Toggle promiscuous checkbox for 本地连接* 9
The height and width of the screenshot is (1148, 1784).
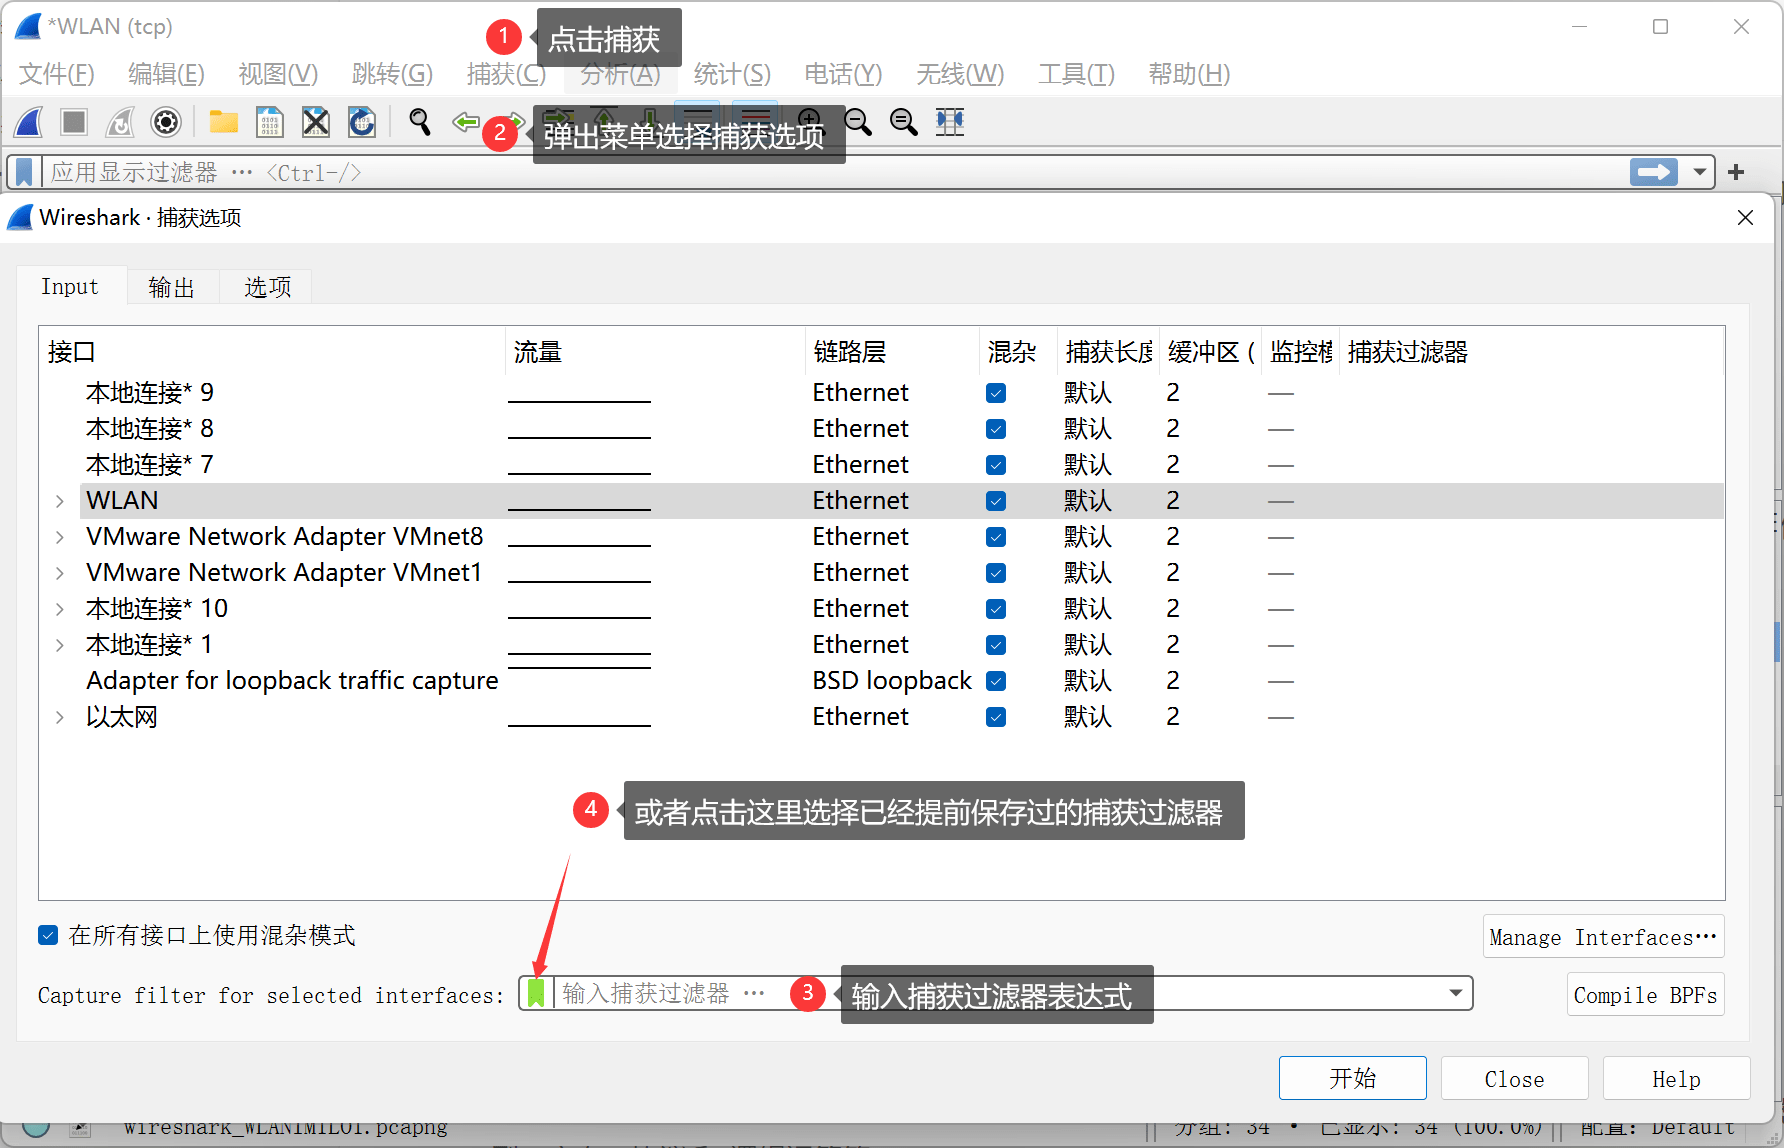click(x=996, y=393)
